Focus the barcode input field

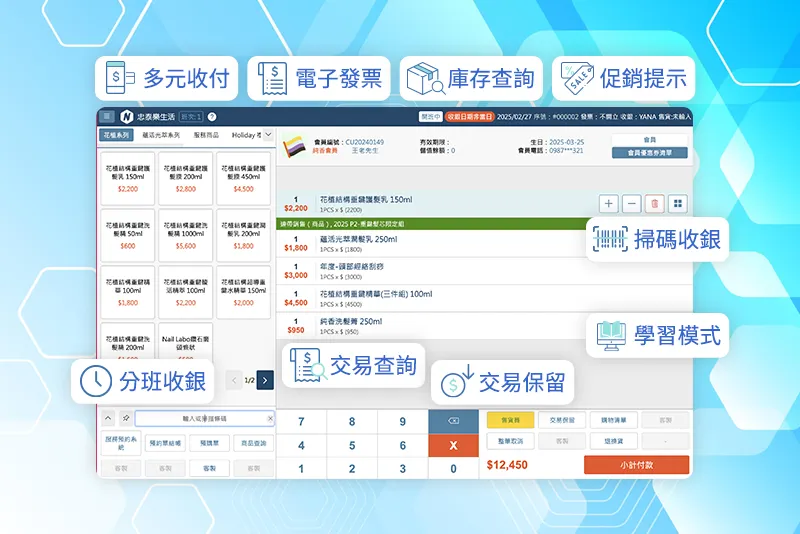coord(204,419)
